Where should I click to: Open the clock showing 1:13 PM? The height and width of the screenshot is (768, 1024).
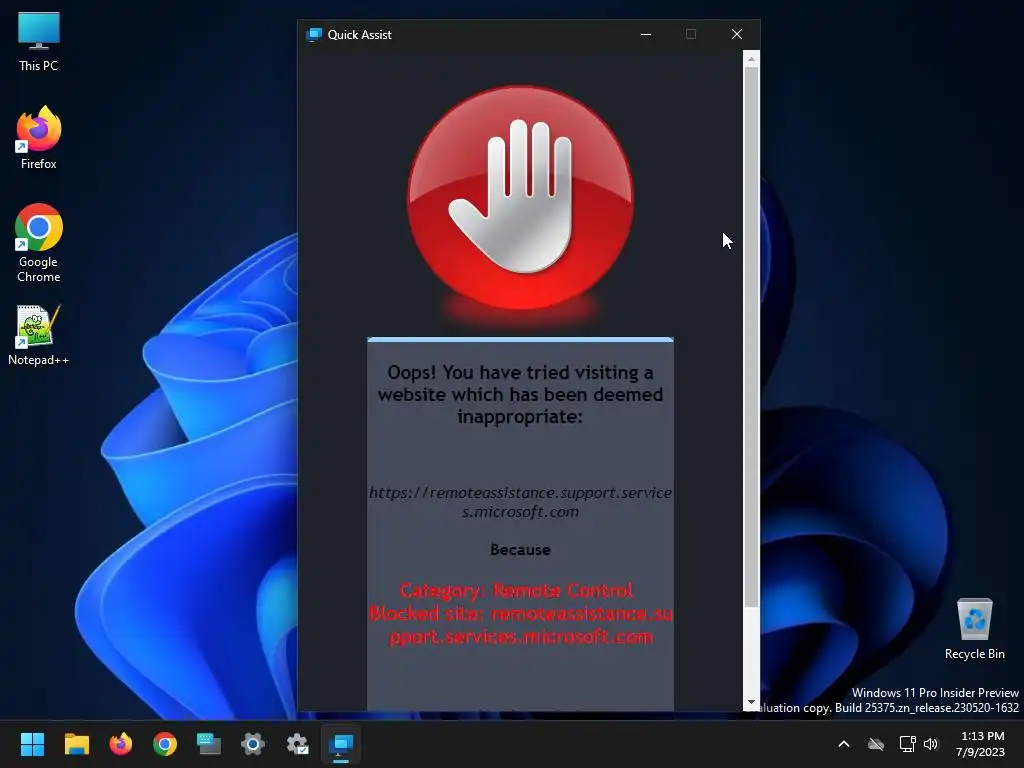[980, 744]
